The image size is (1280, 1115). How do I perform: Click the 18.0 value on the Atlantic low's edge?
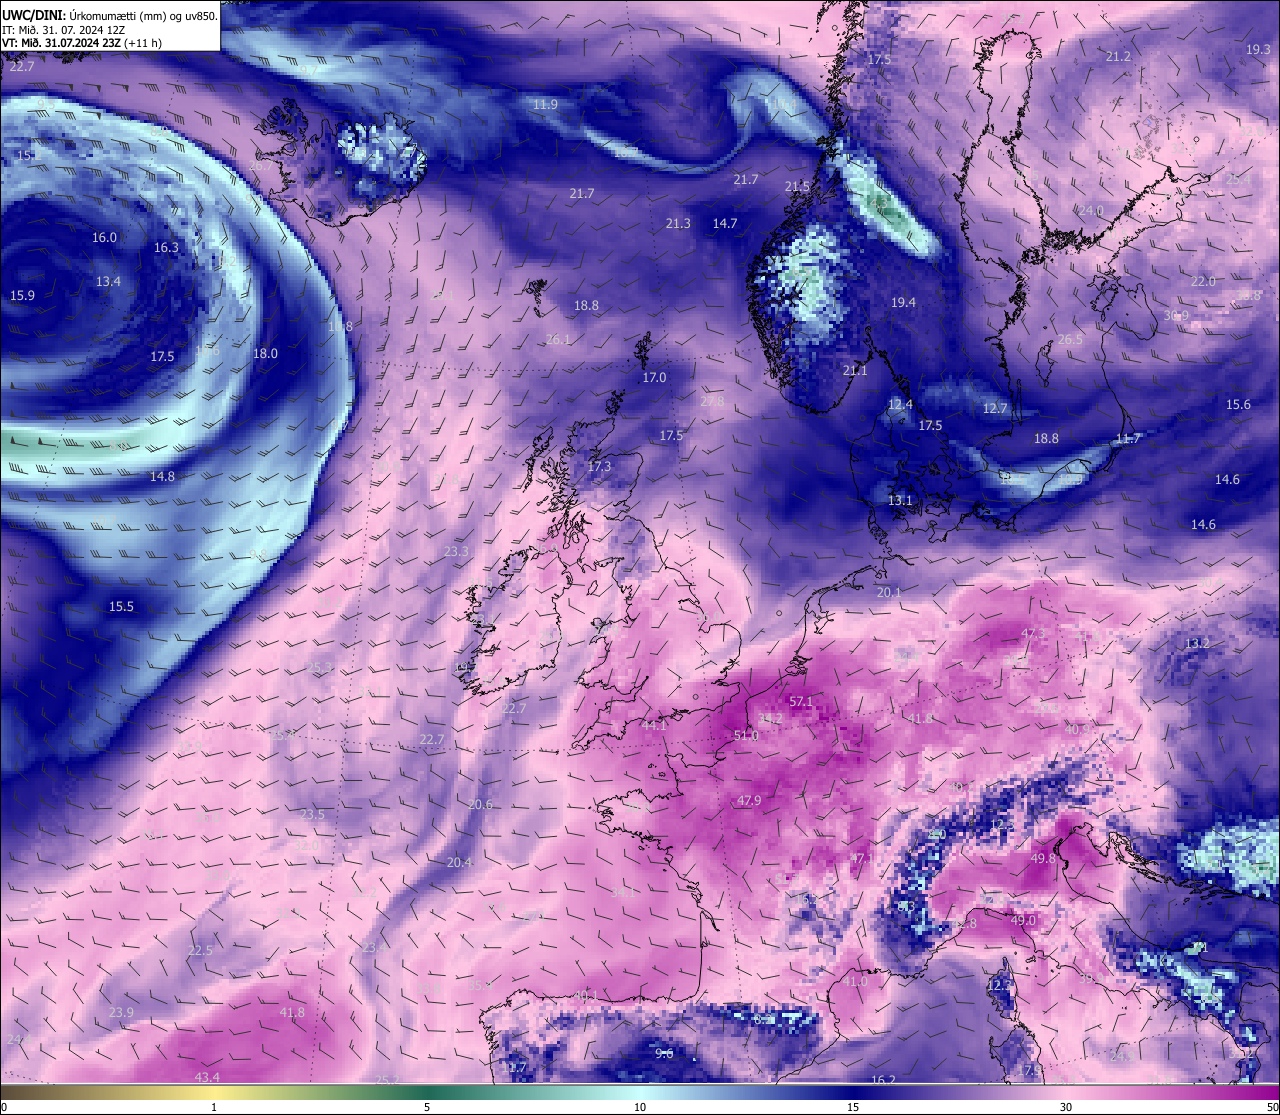265,353
